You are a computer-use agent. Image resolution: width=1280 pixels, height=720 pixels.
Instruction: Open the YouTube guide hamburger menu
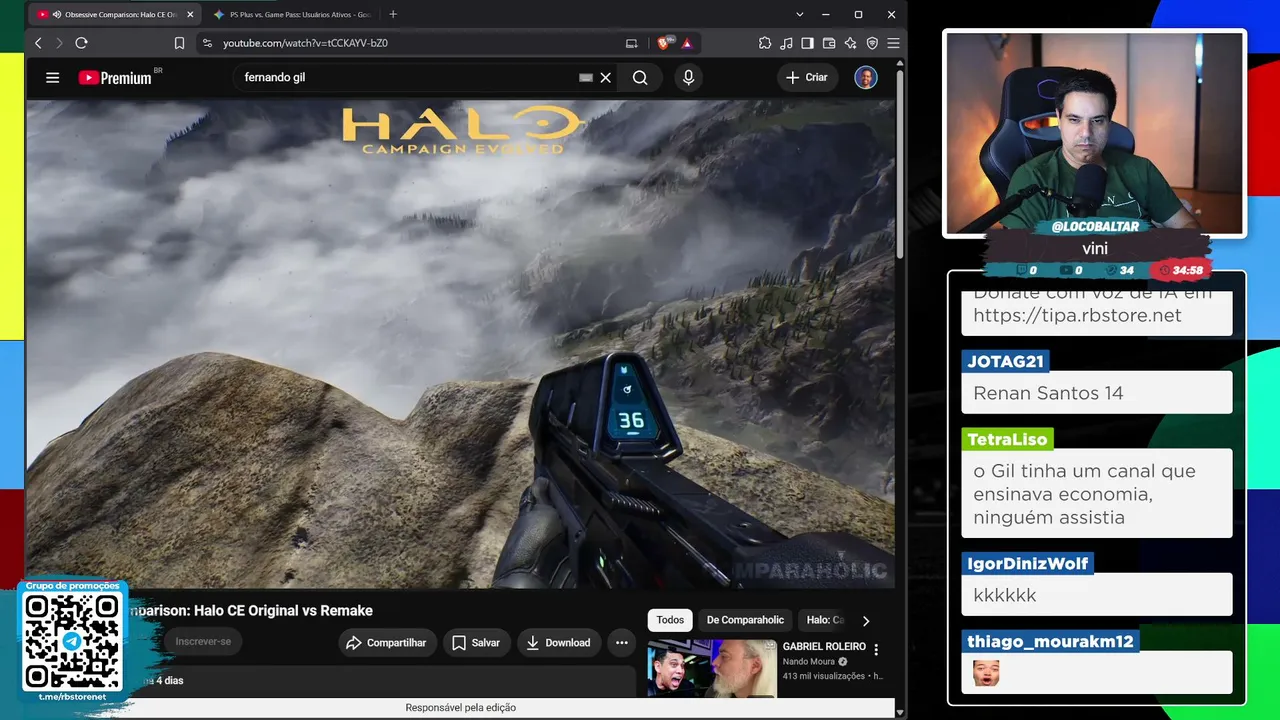(53, 77)
